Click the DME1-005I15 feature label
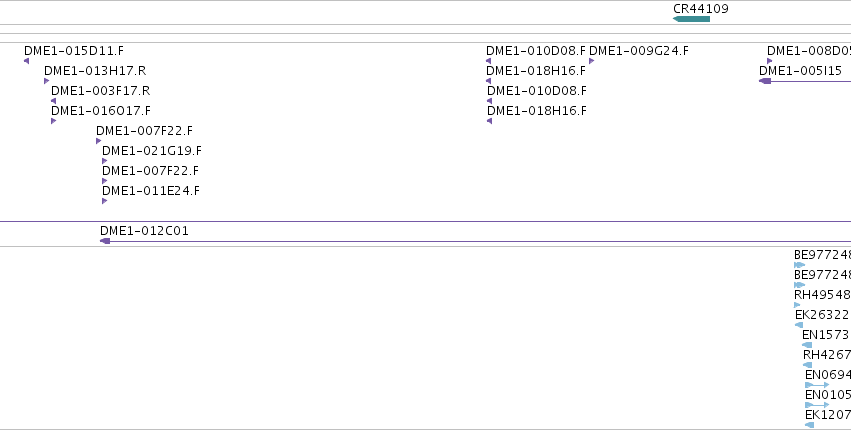Screen dimensions: 851x430 tap(801, 71)
